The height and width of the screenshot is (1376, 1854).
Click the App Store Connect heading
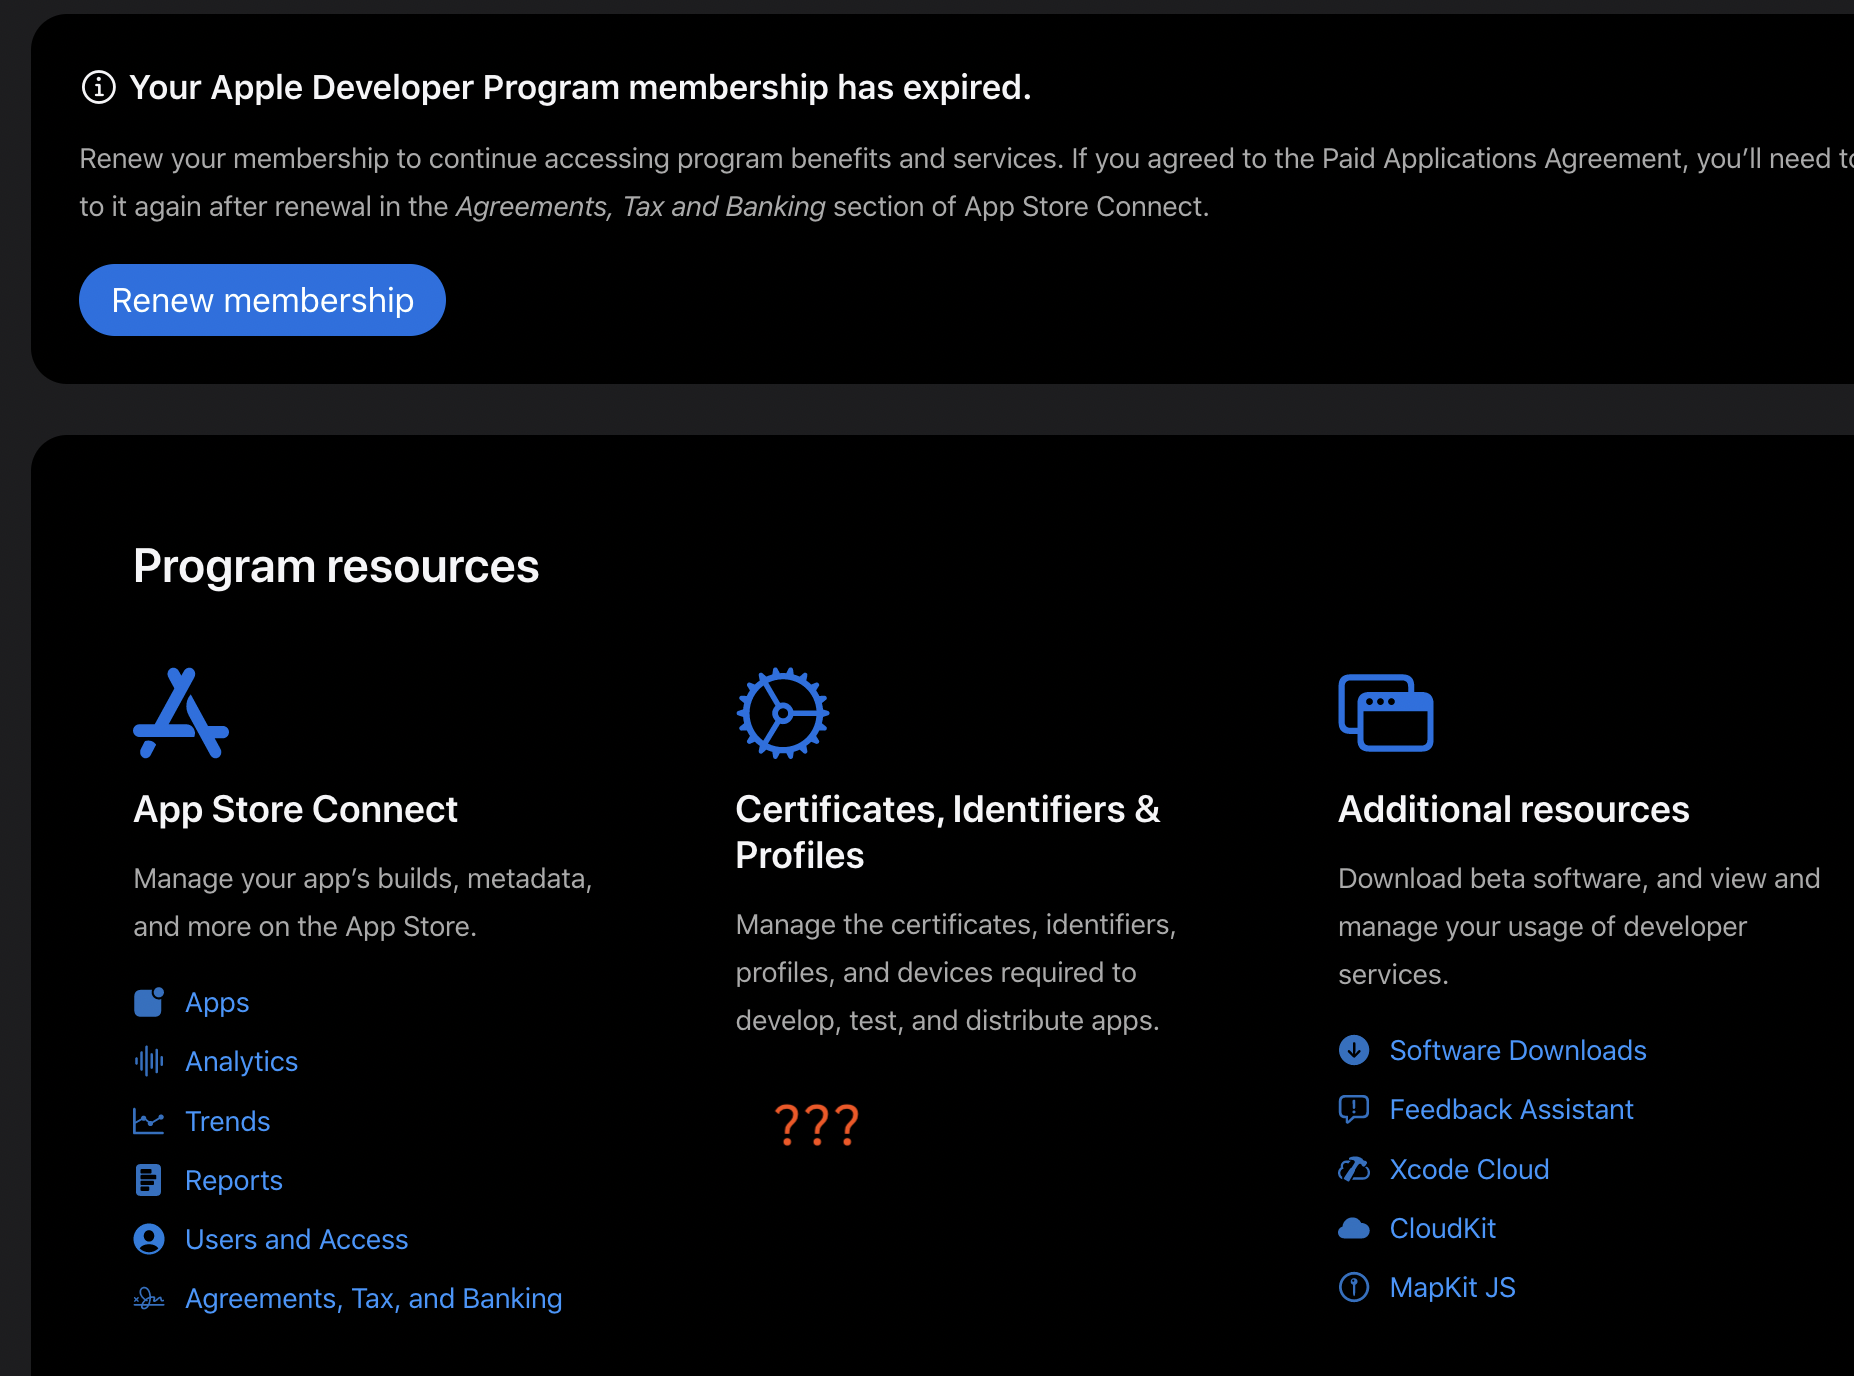[x=295, y=809]
